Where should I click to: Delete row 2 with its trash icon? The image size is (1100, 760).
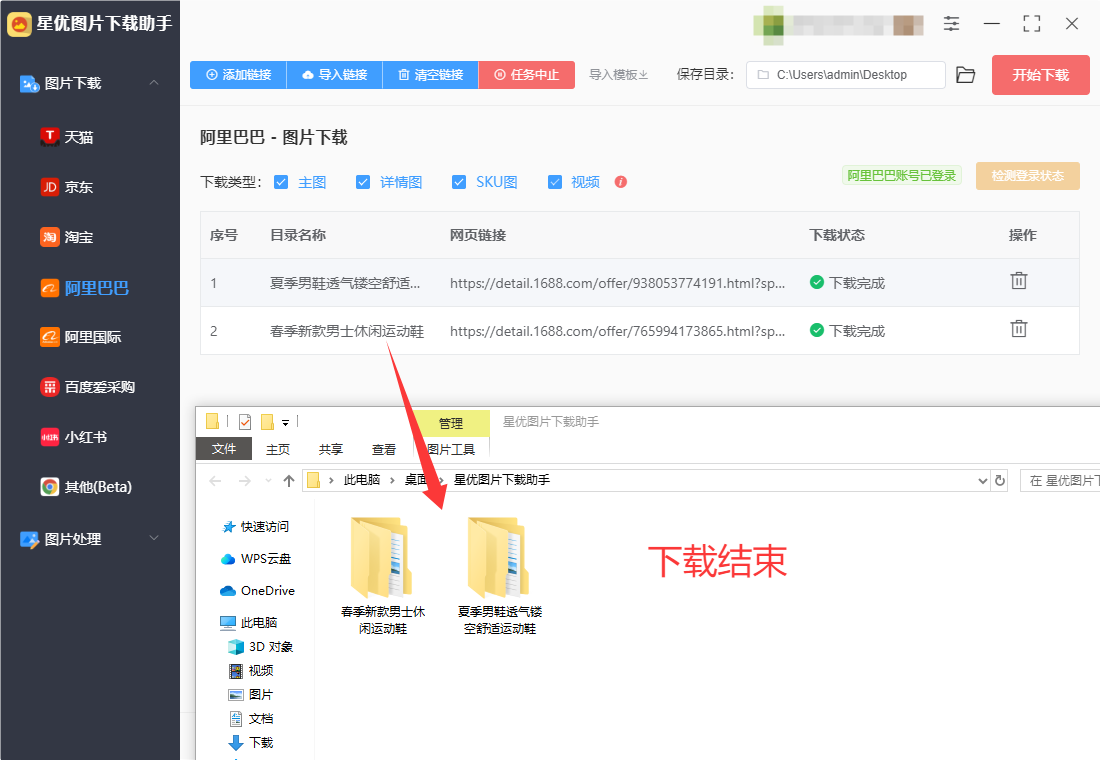[x=1019, y=328]
